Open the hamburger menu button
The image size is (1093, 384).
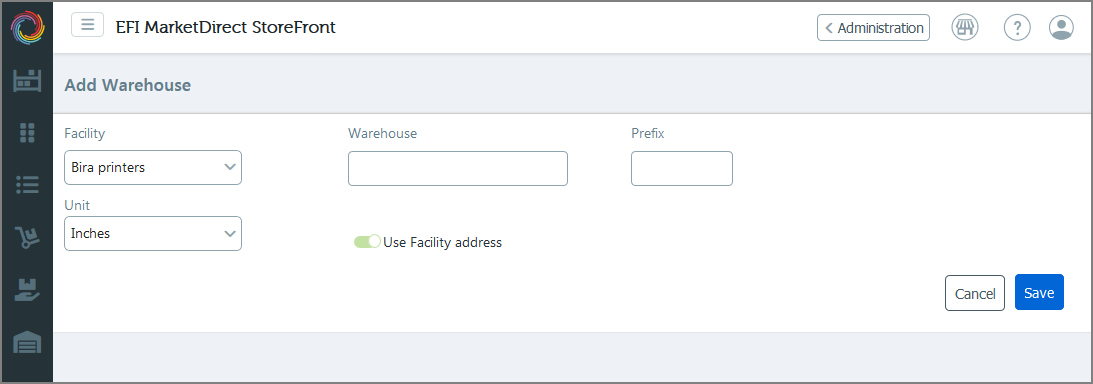tap(87, 25)
